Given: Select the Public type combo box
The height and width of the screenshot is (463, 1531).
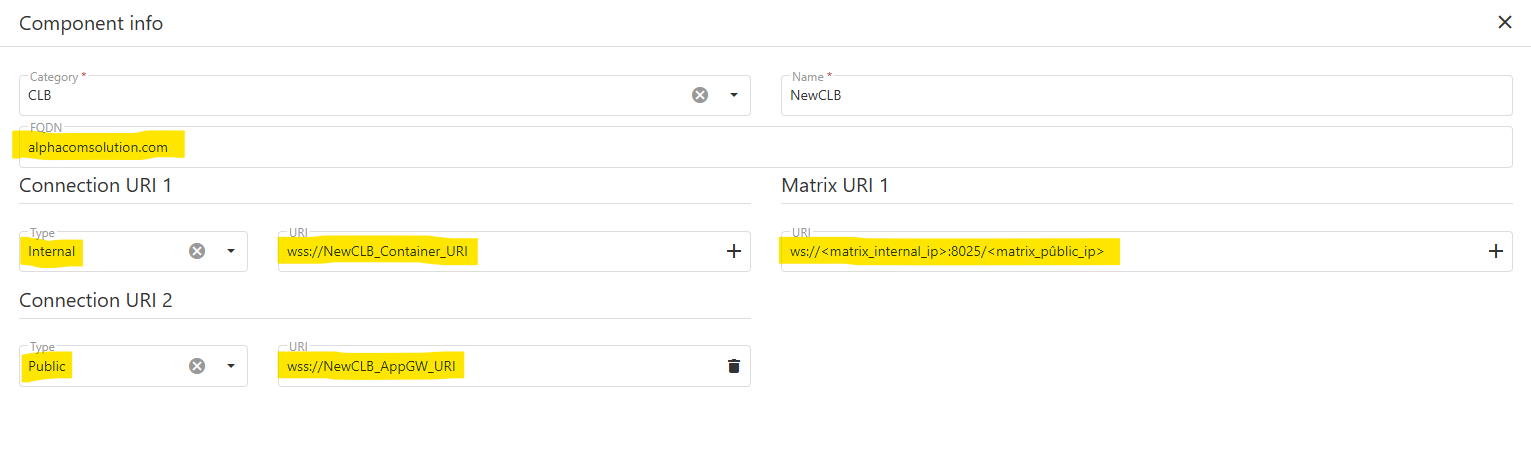Looking at the screenshot, I should coord(100,366).
